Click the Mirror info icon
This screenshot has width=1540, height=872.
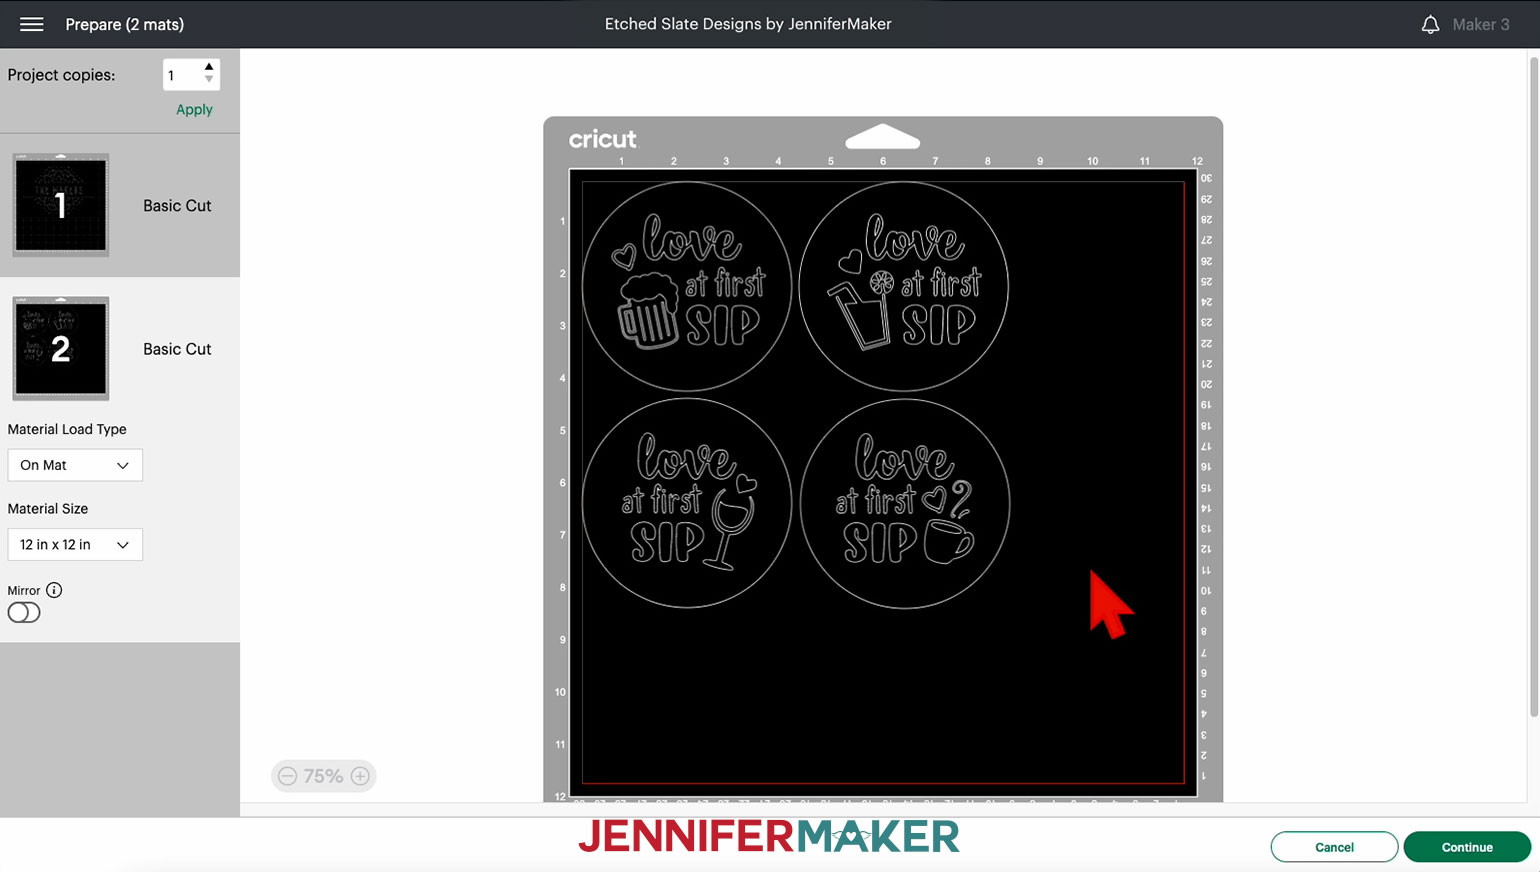point(54,590)
